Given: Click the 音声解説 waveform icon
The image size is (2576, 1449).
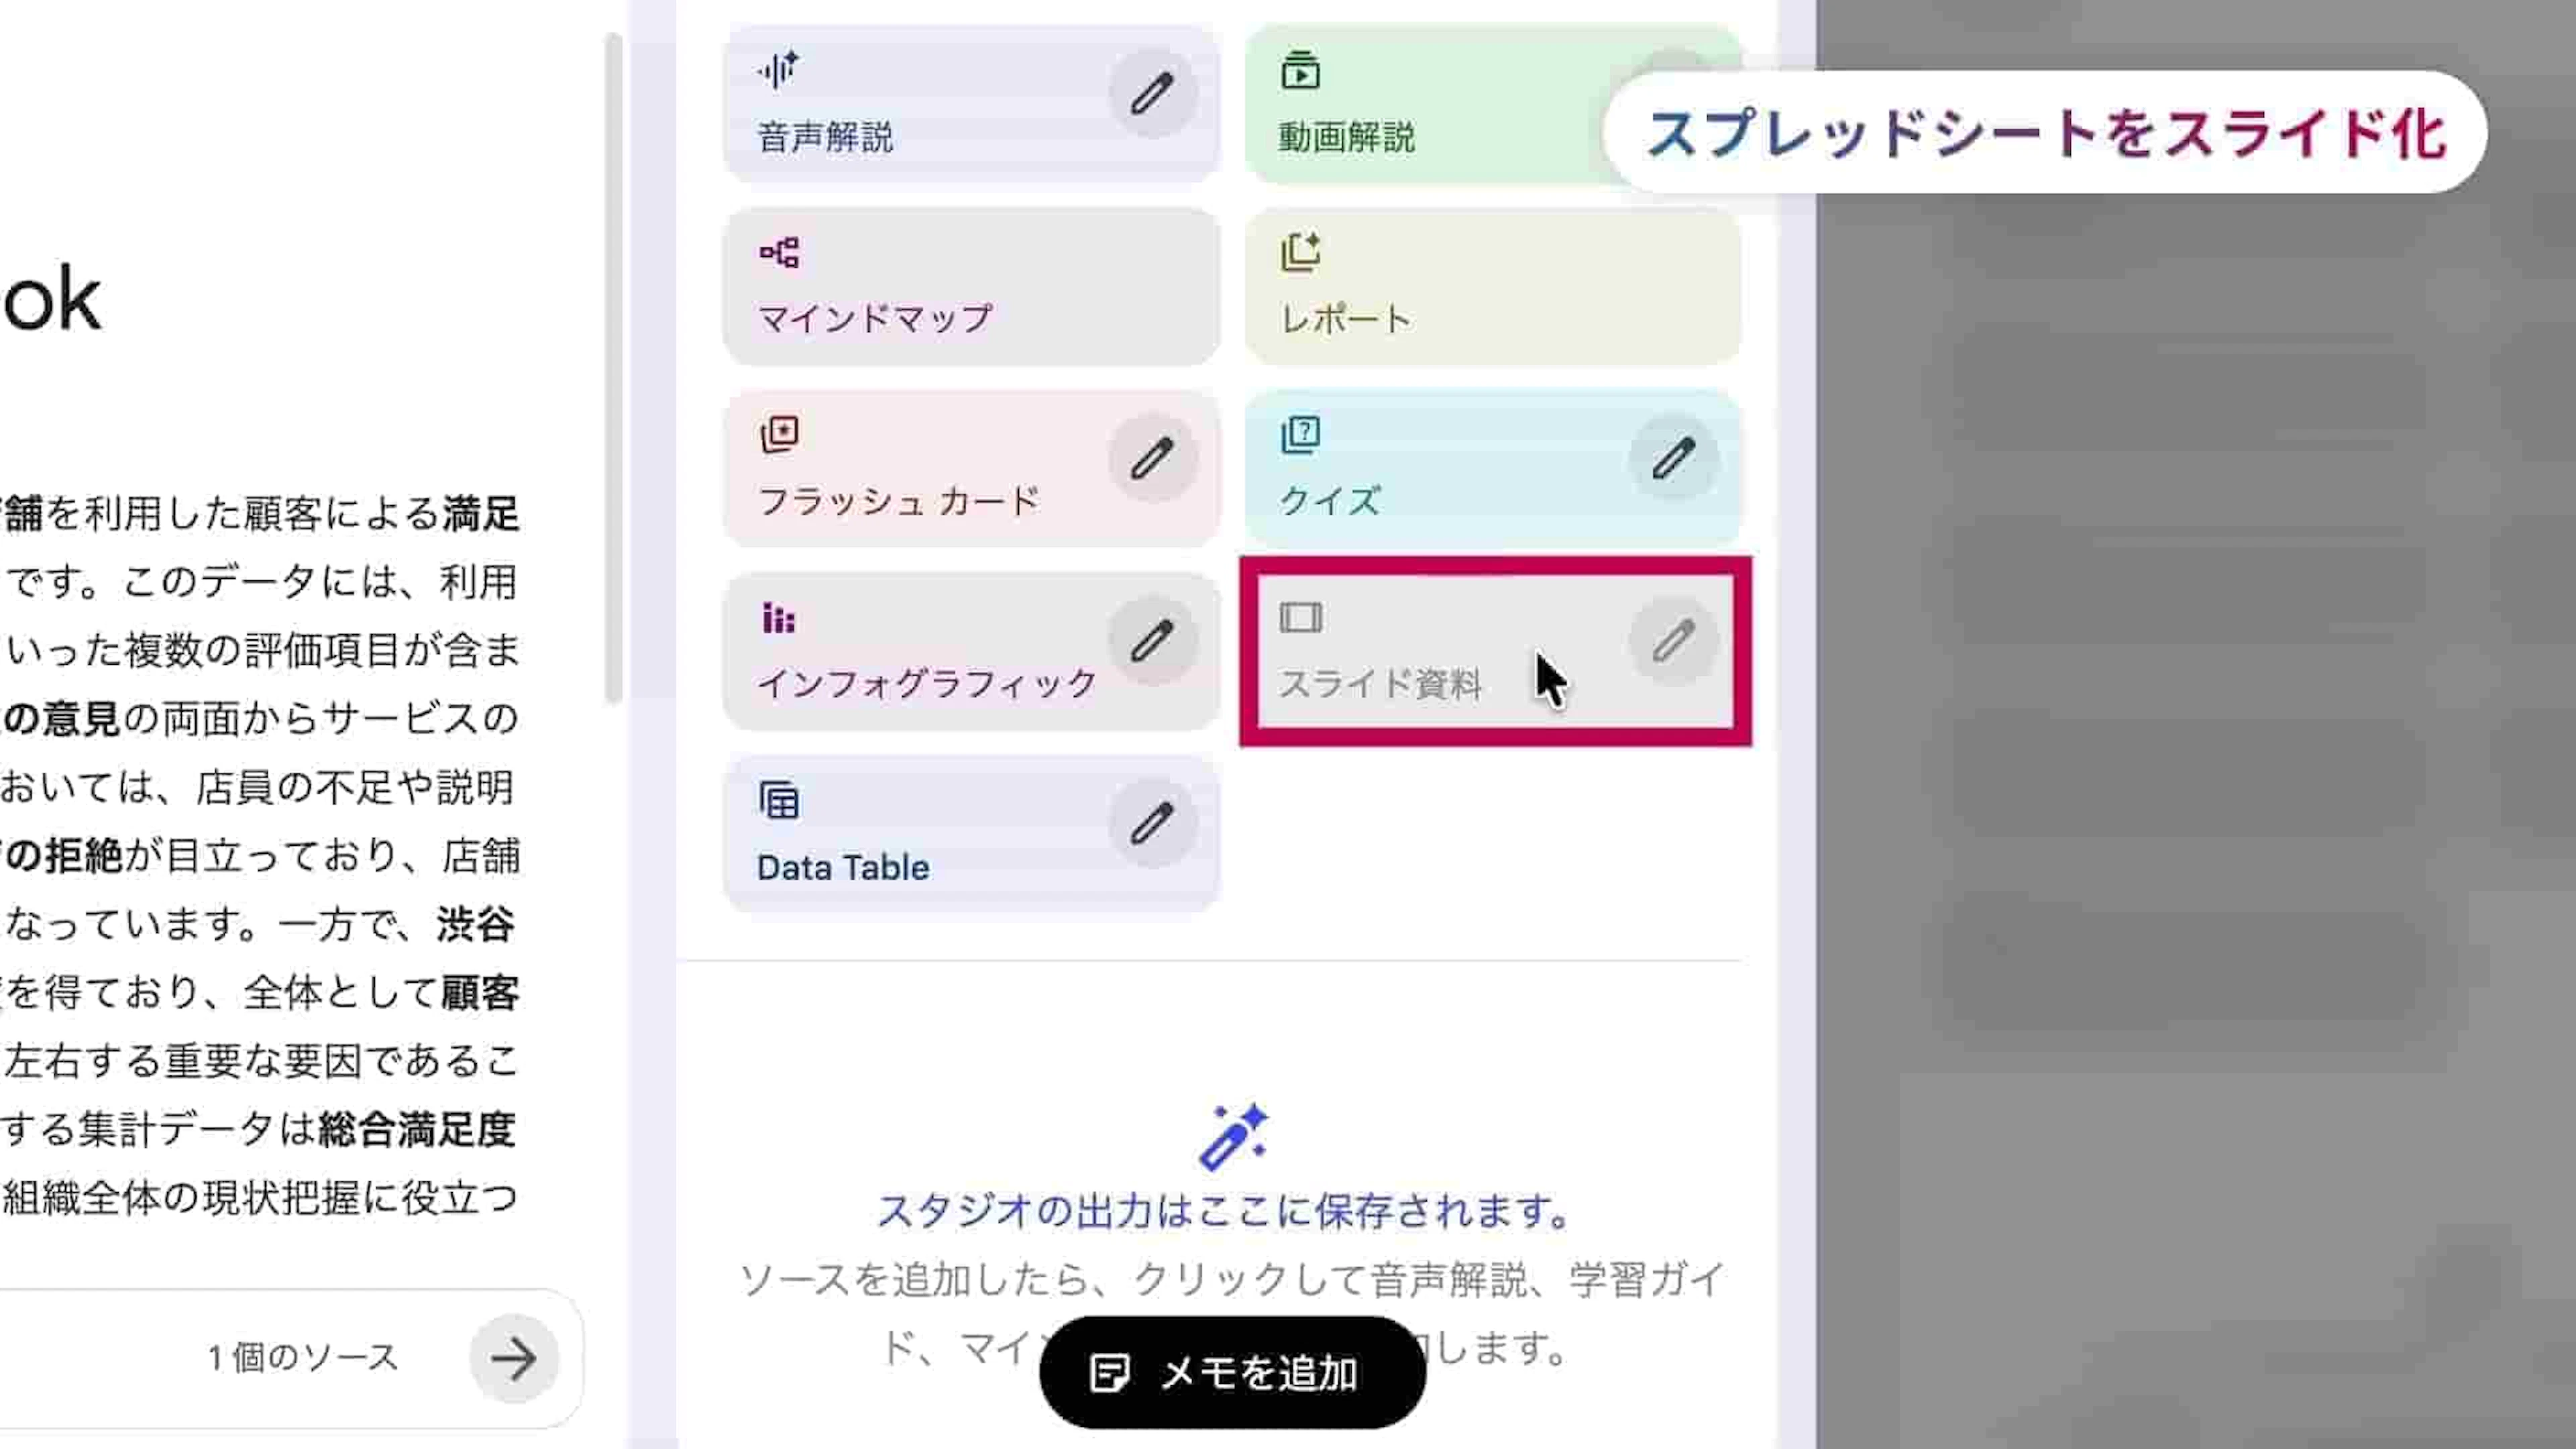Looking at the screenshot, I should [x=778, y=70].
